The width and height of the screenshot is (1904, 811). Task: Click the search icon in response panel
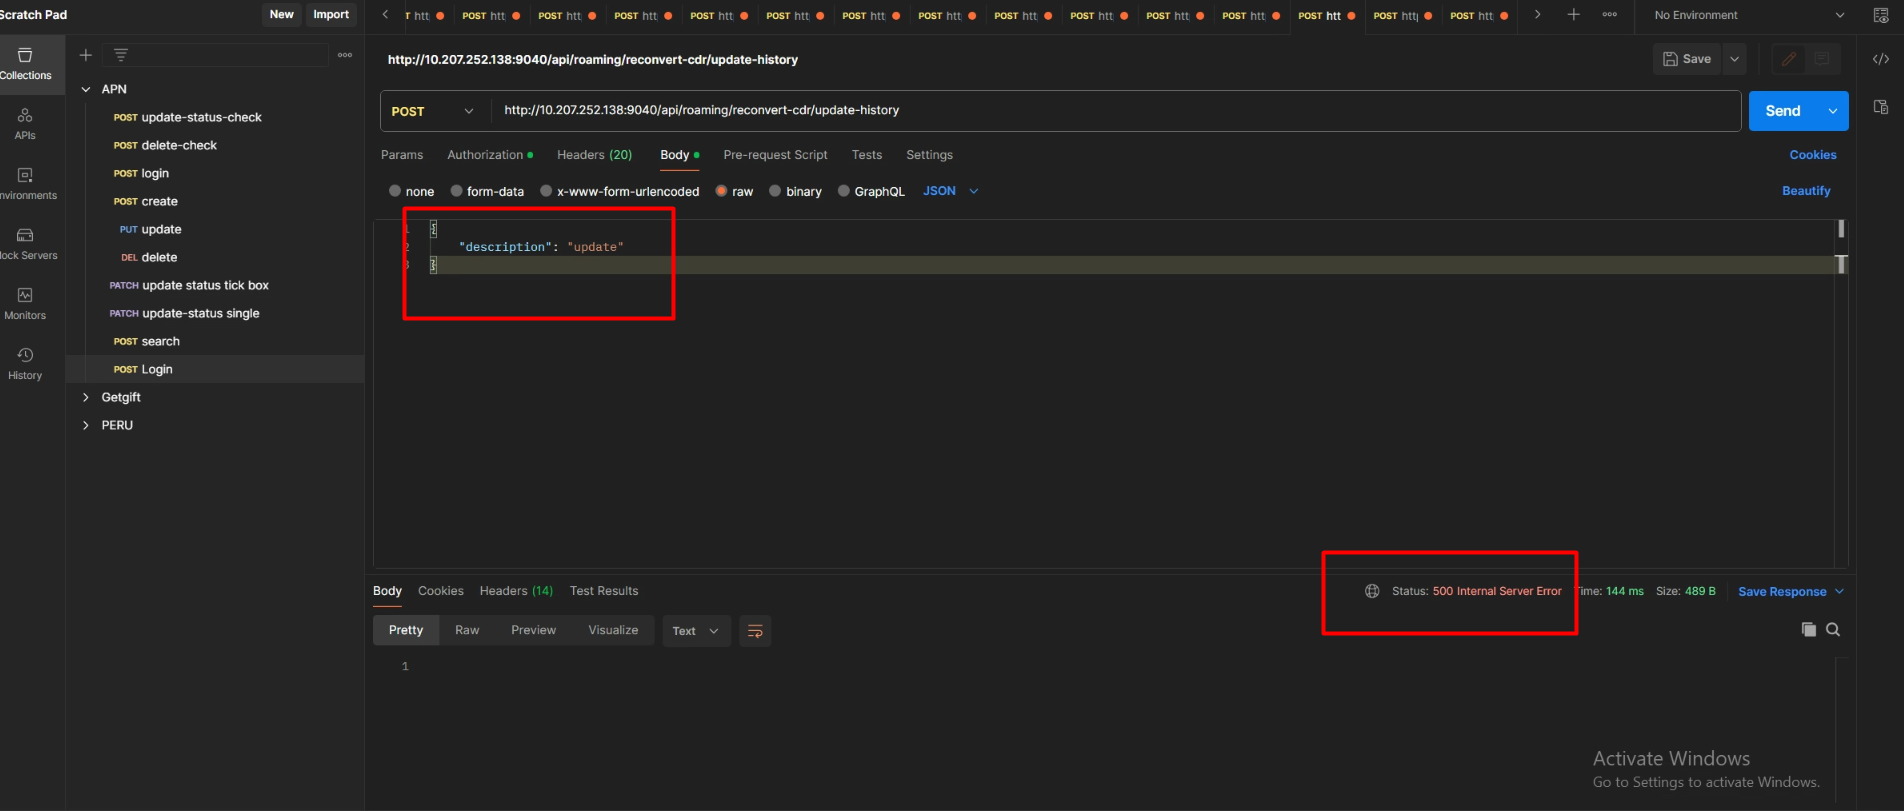tap(1833, 630)
